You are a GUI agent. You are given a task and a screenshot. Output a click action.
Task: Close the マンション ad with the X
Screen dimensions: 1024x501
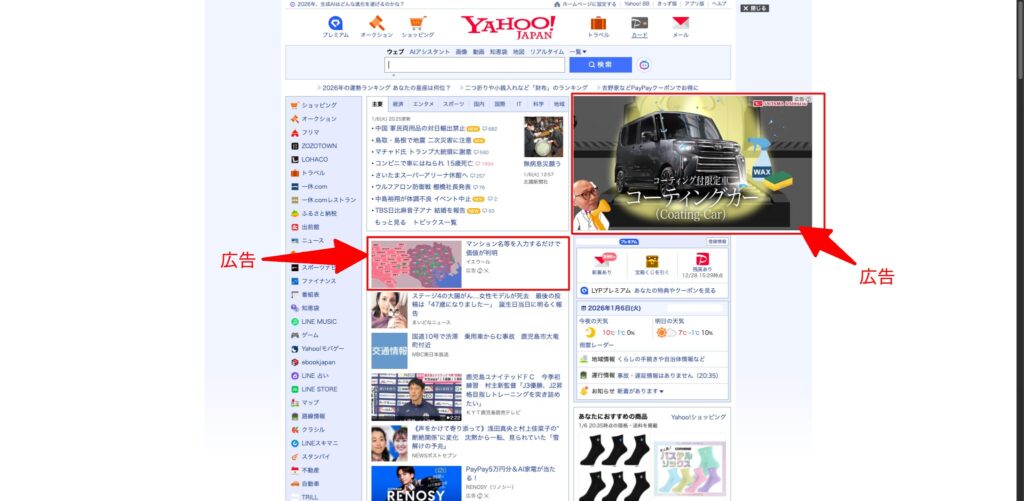click(487, 271)
